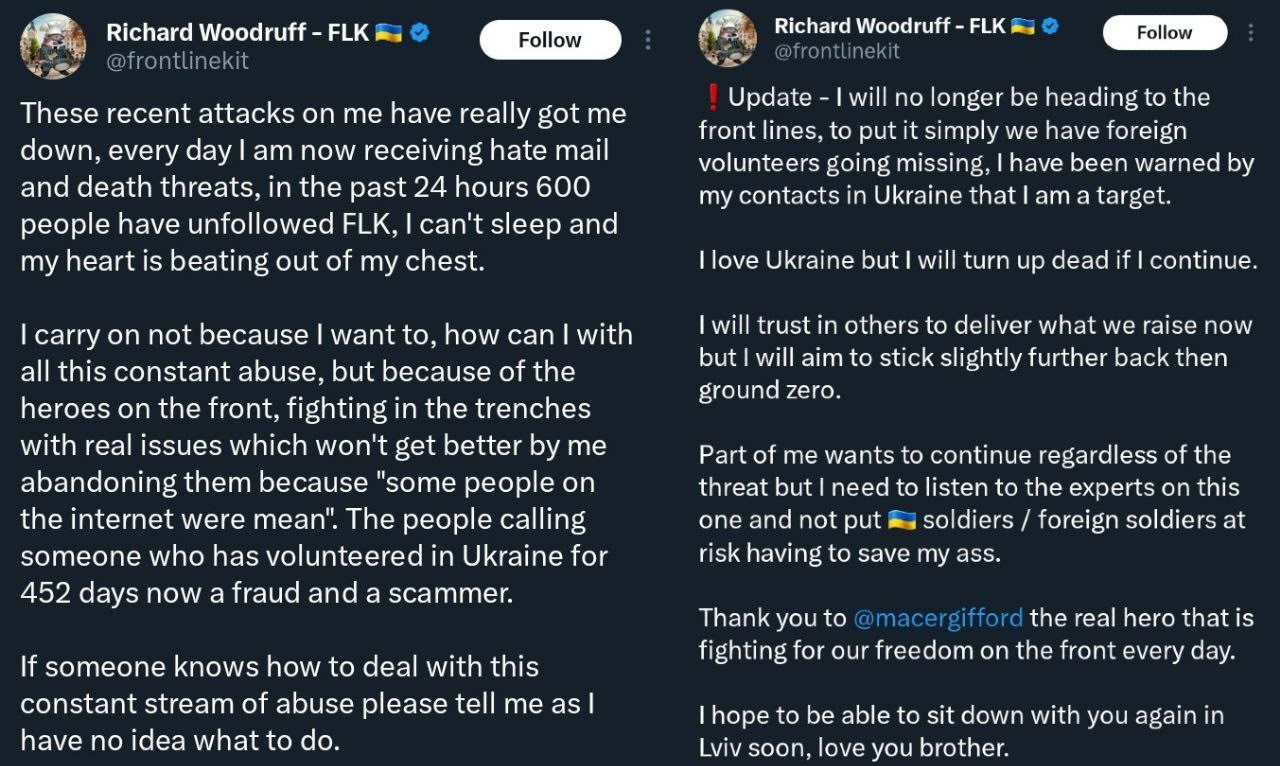Open the left tweet's three-dot more menu
The image size is (1280, 766).
648,40
